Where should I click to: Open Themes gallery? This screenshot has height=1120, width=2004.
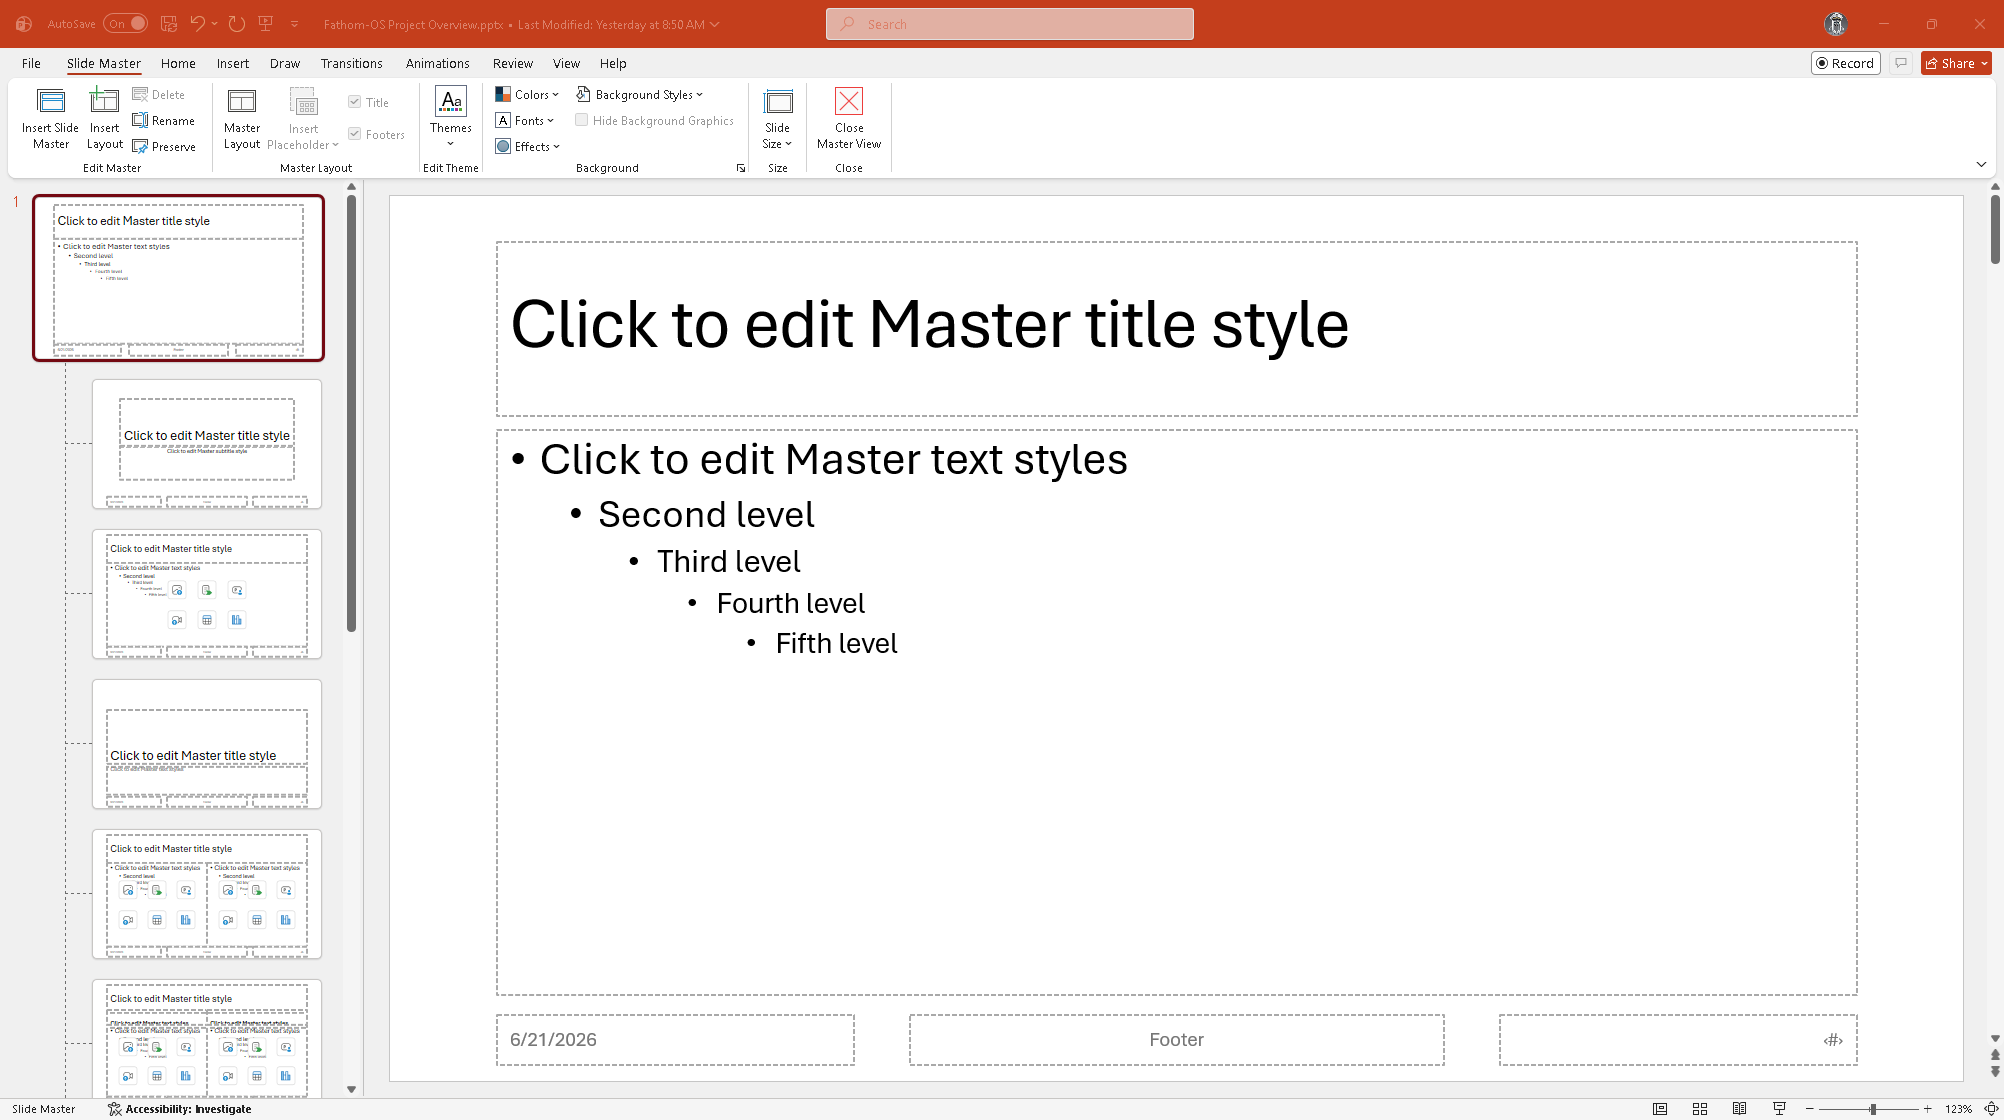pyautogui.click(x=451, y=118)
